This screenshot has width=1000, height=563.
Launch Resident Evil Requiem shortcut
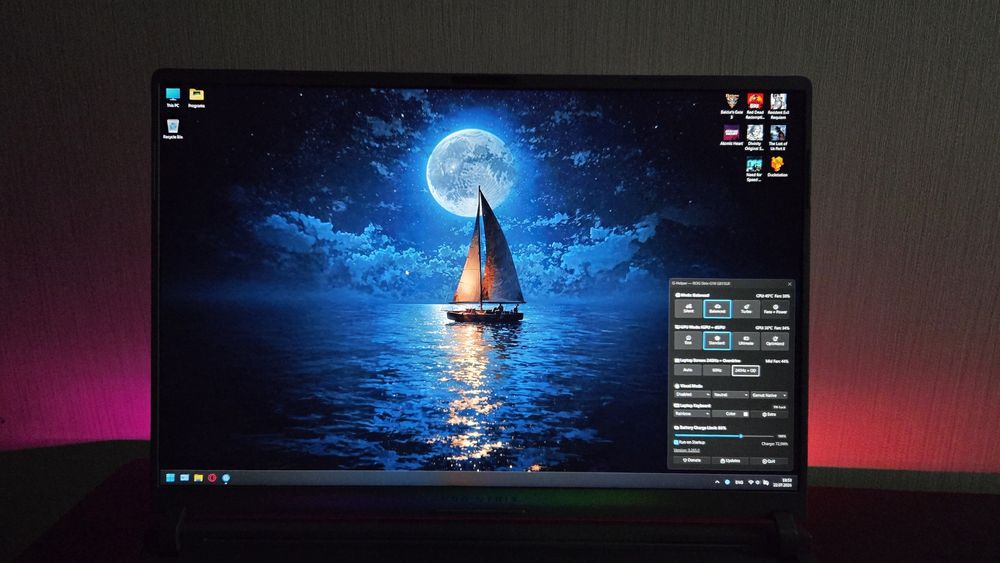point(778,106)
